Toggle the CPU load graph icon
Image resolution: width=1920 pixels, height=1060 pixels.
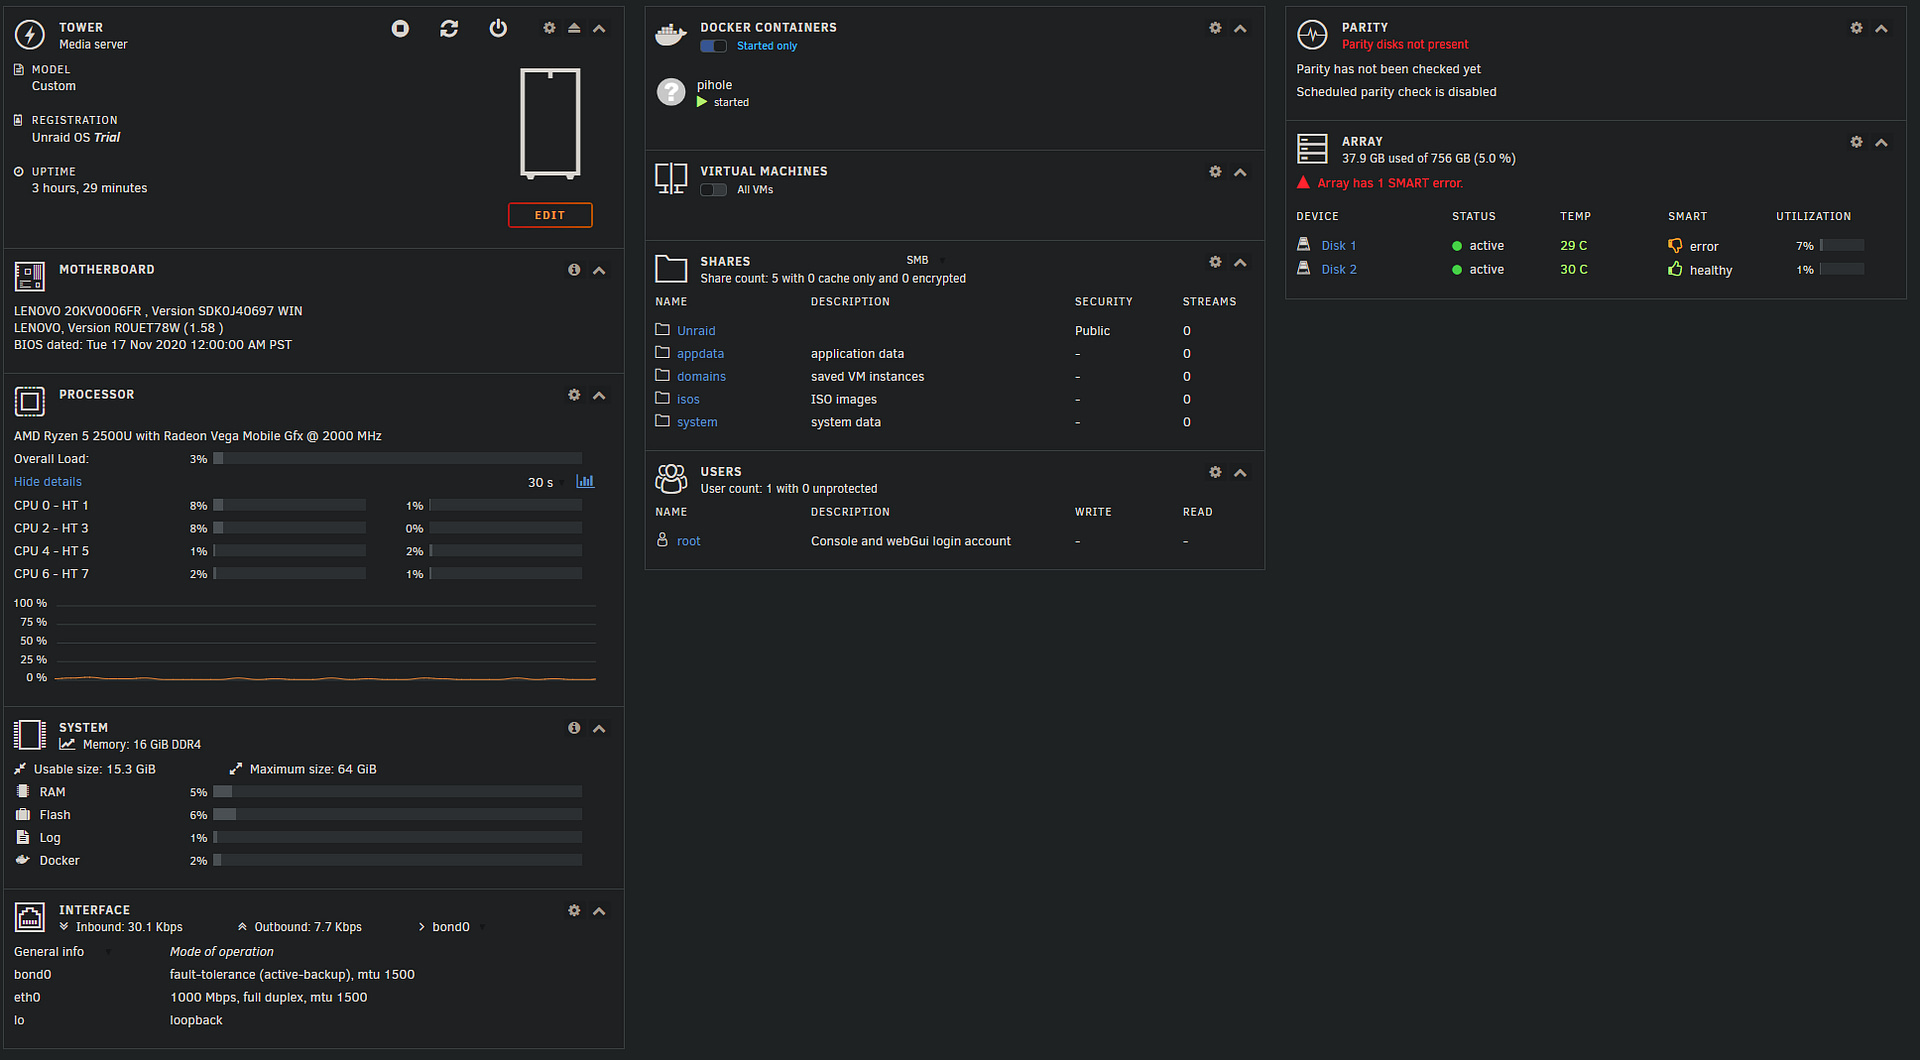pyautogui.click(x=585, y=482)
